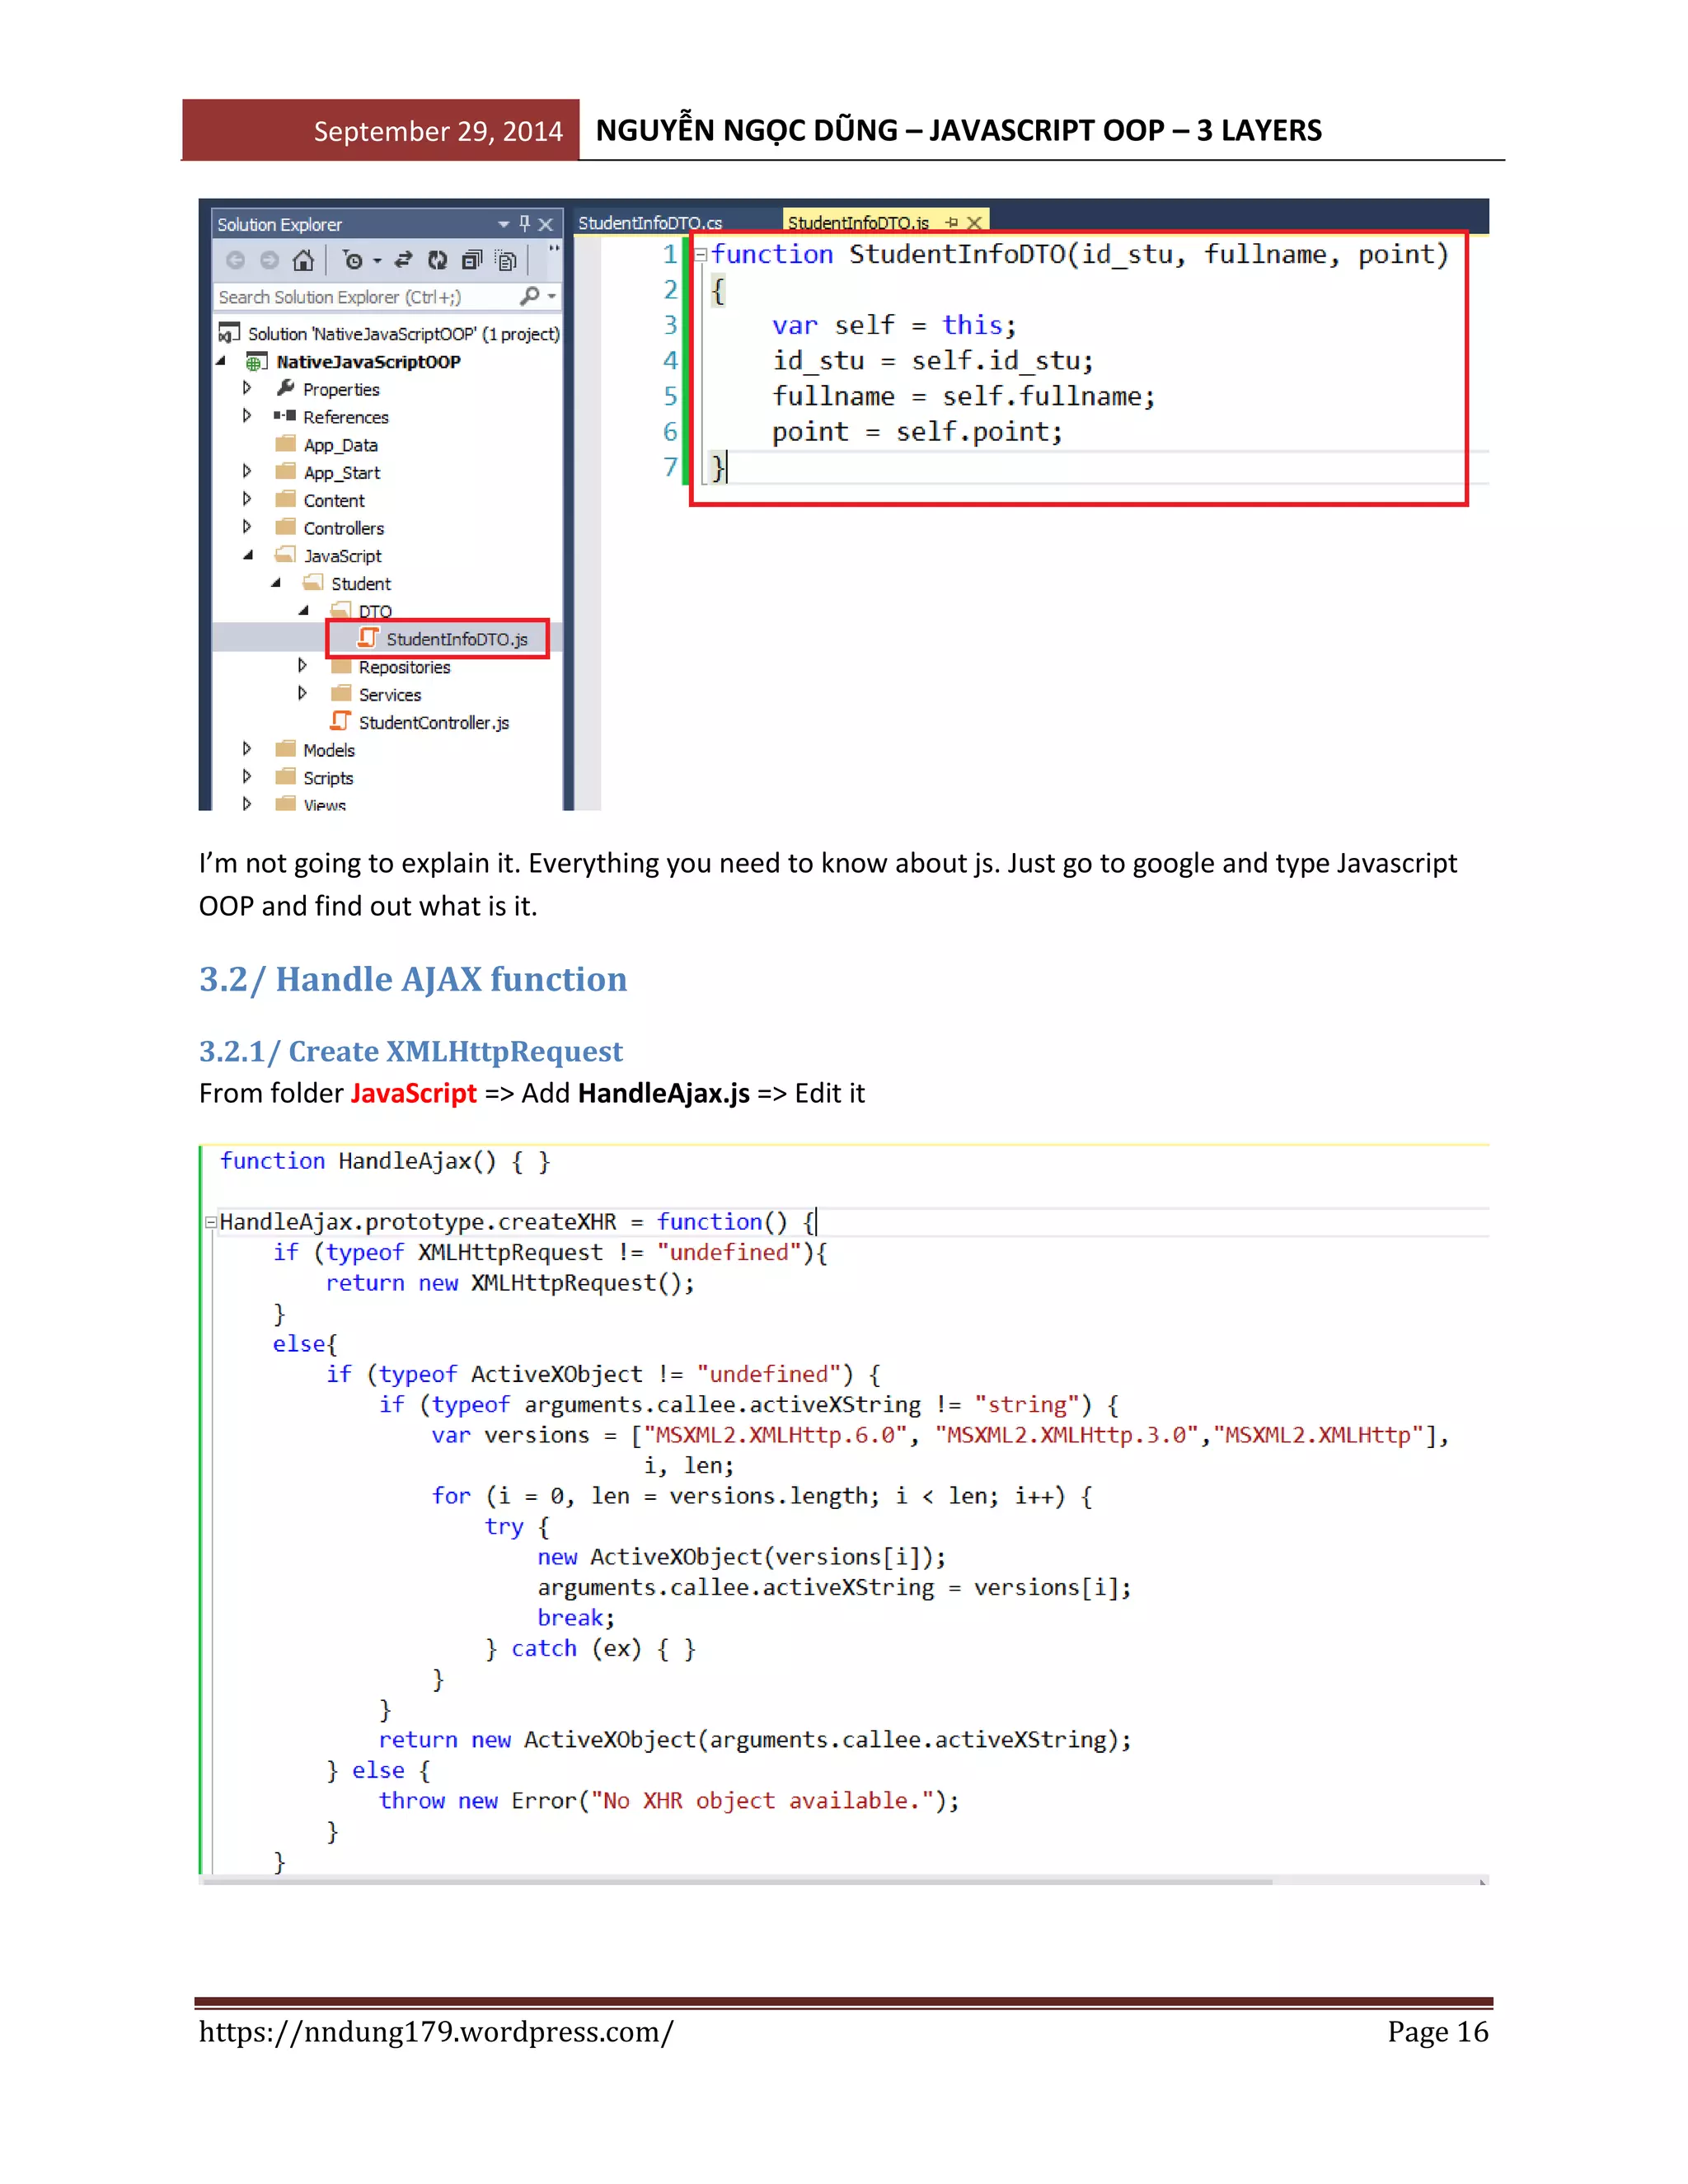Click the Search Solution Explorer field

click(360, 297)
